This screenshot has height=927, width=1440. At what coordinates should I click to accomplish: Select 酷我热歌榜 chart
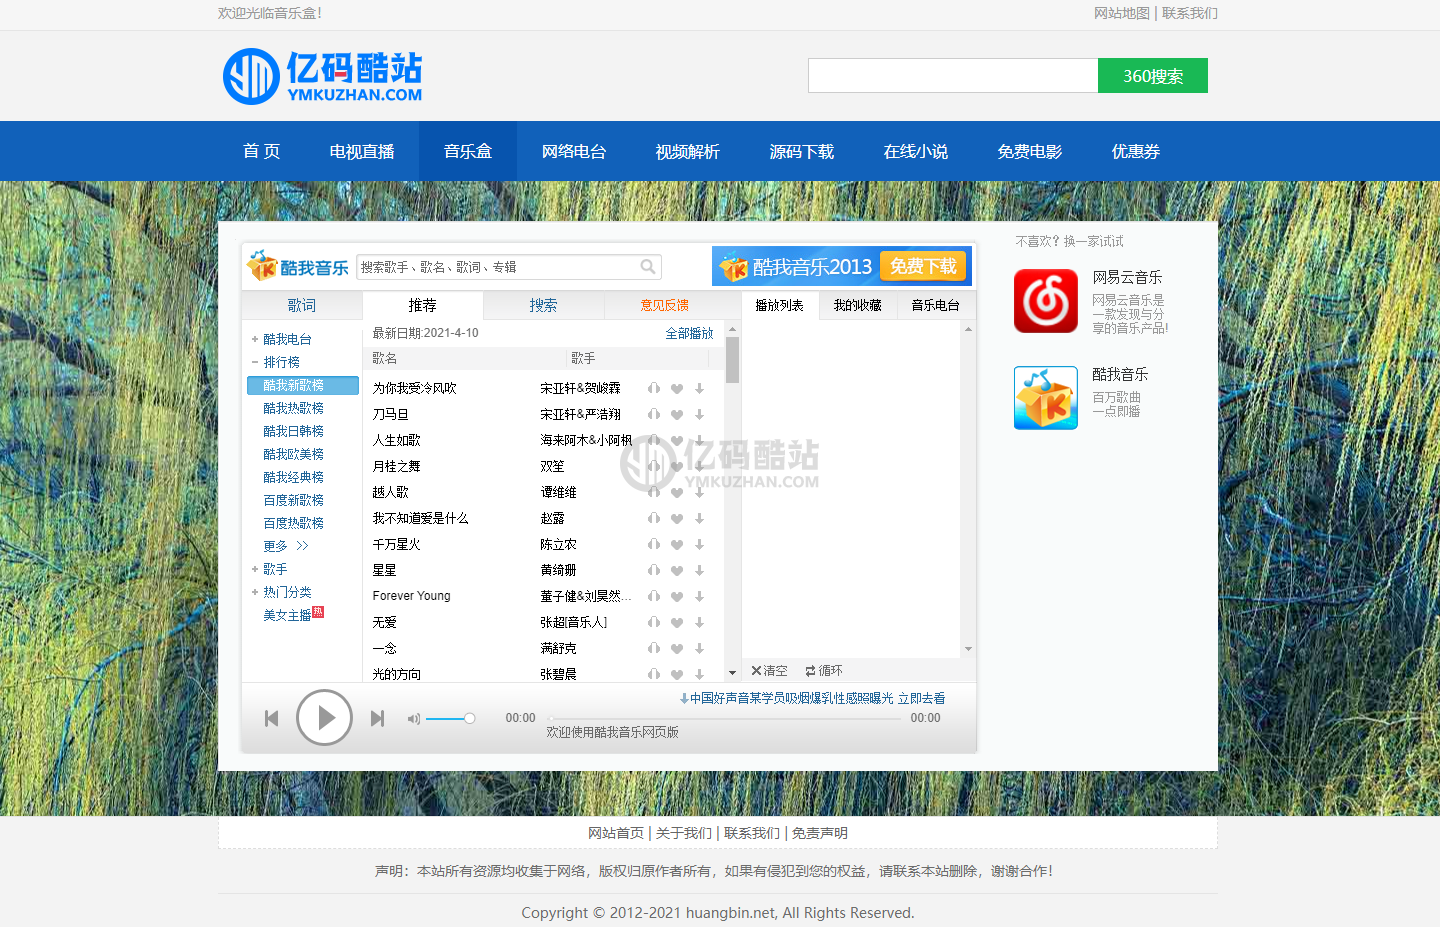[x=293, y=408]
